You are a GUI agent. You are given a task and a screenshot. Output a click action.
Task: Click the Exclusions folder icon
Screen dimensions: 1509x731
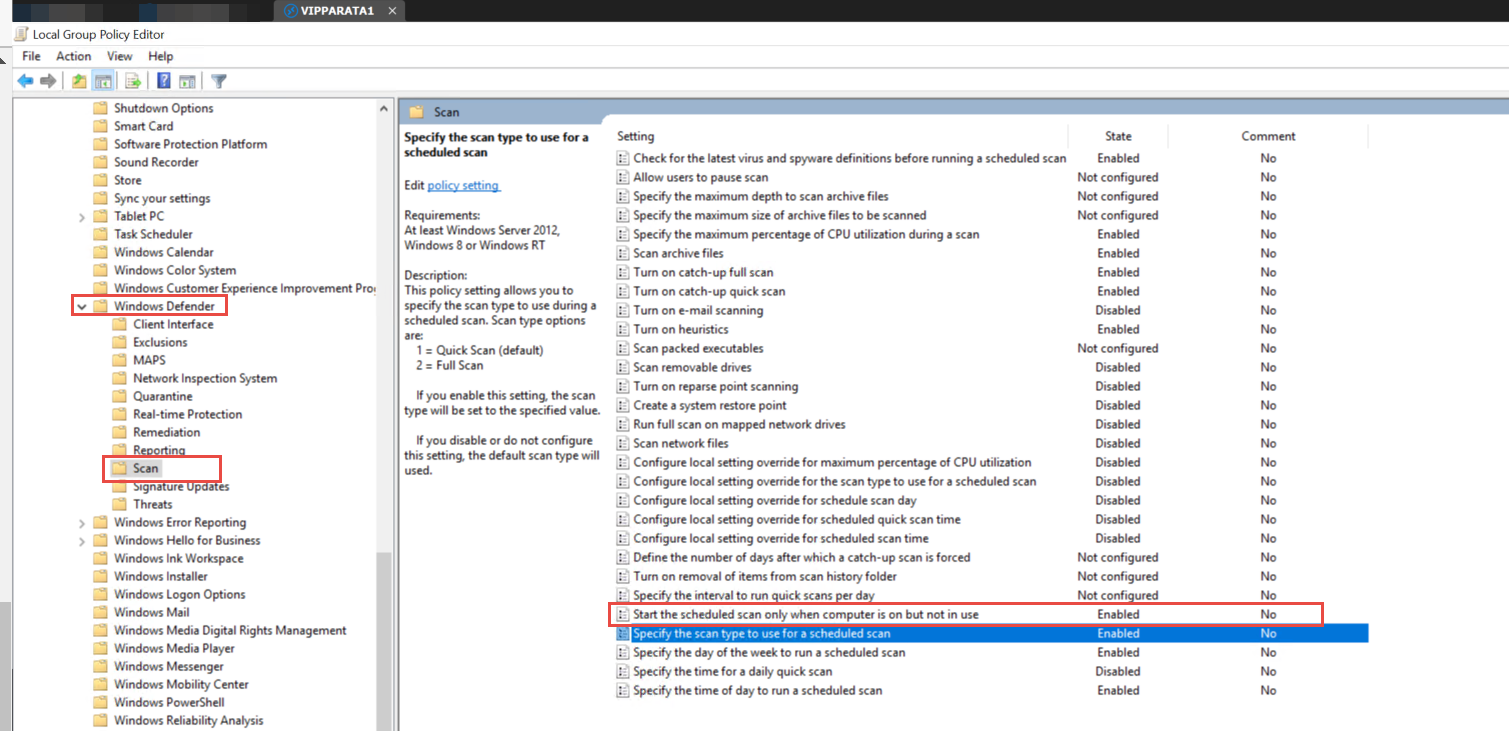[119, 342]
